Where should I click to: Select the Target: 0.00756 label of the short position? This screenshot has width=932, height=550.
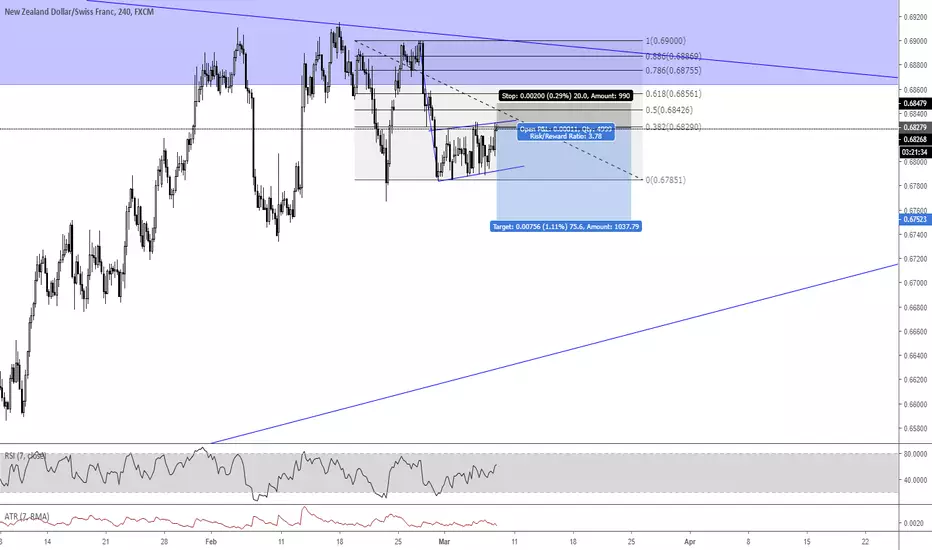[x=566, y=227]
